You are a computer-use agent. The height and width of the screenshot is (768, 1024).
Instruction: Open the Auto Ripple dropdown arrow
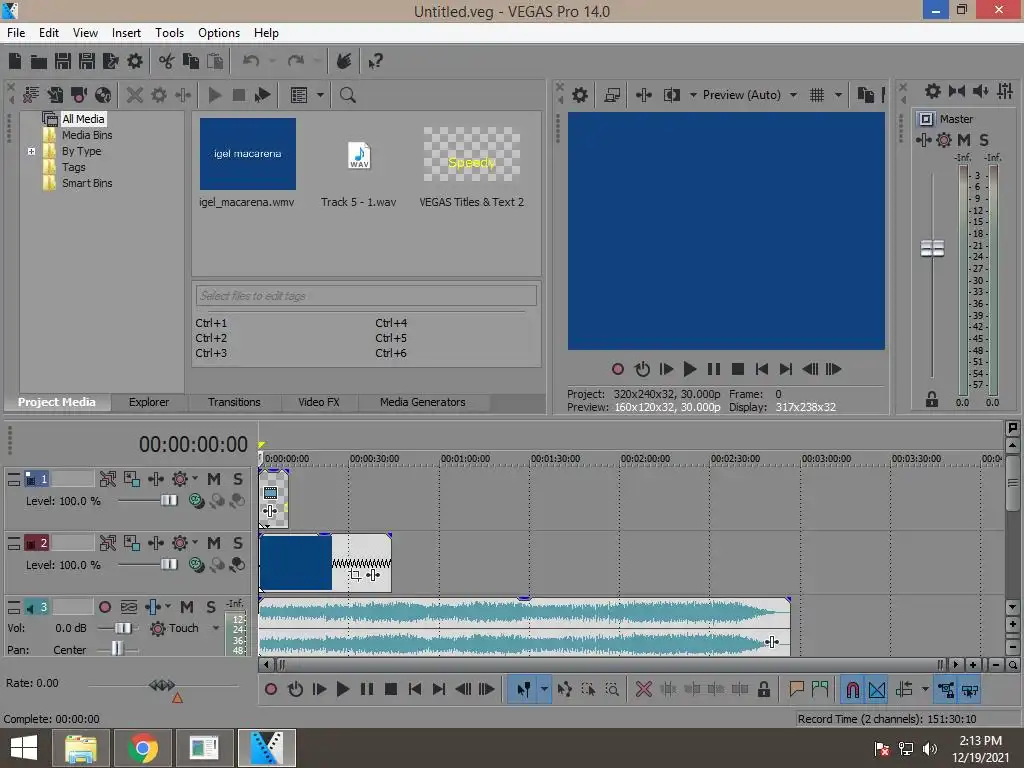pos(925,690)
